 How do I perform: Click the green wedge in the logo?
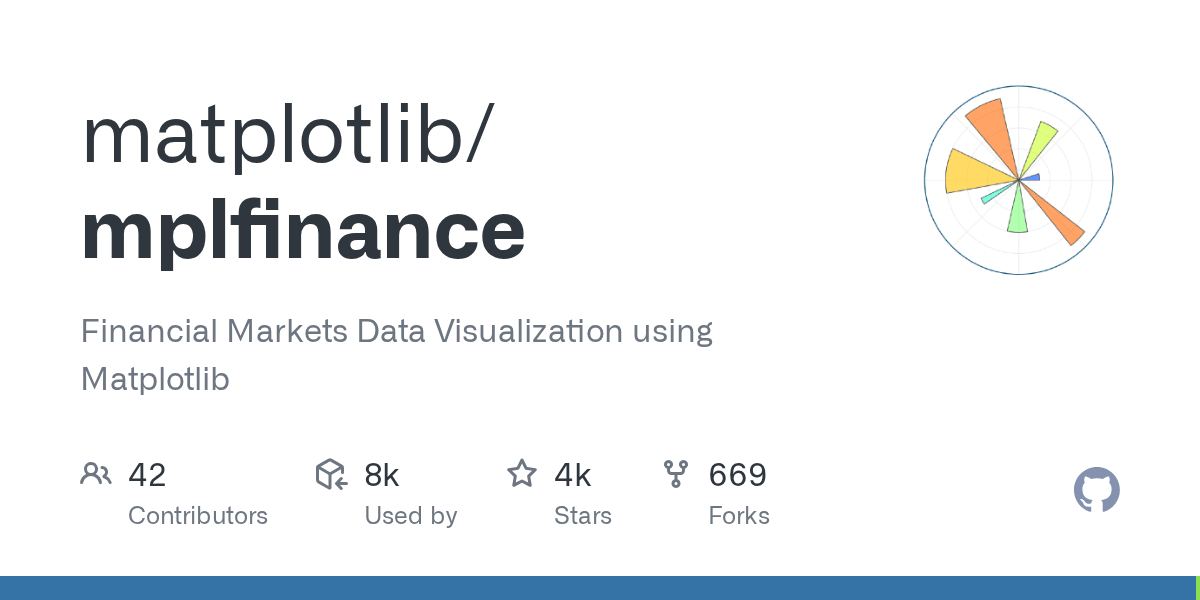pos(1018,208)
